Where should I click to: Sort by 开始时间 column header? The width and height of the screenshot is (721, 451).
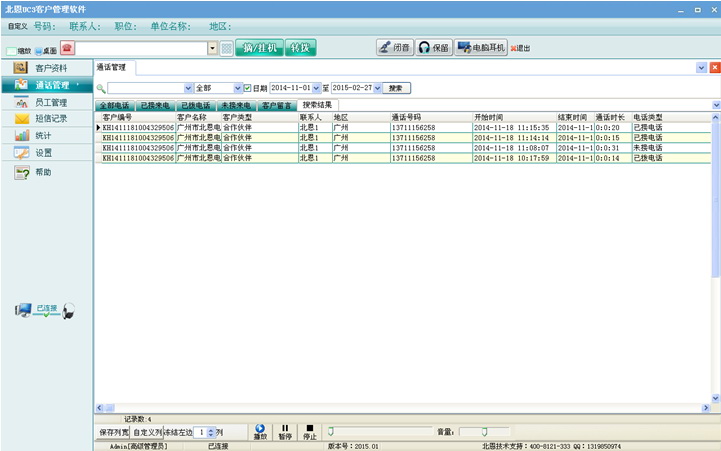(514, 117)
